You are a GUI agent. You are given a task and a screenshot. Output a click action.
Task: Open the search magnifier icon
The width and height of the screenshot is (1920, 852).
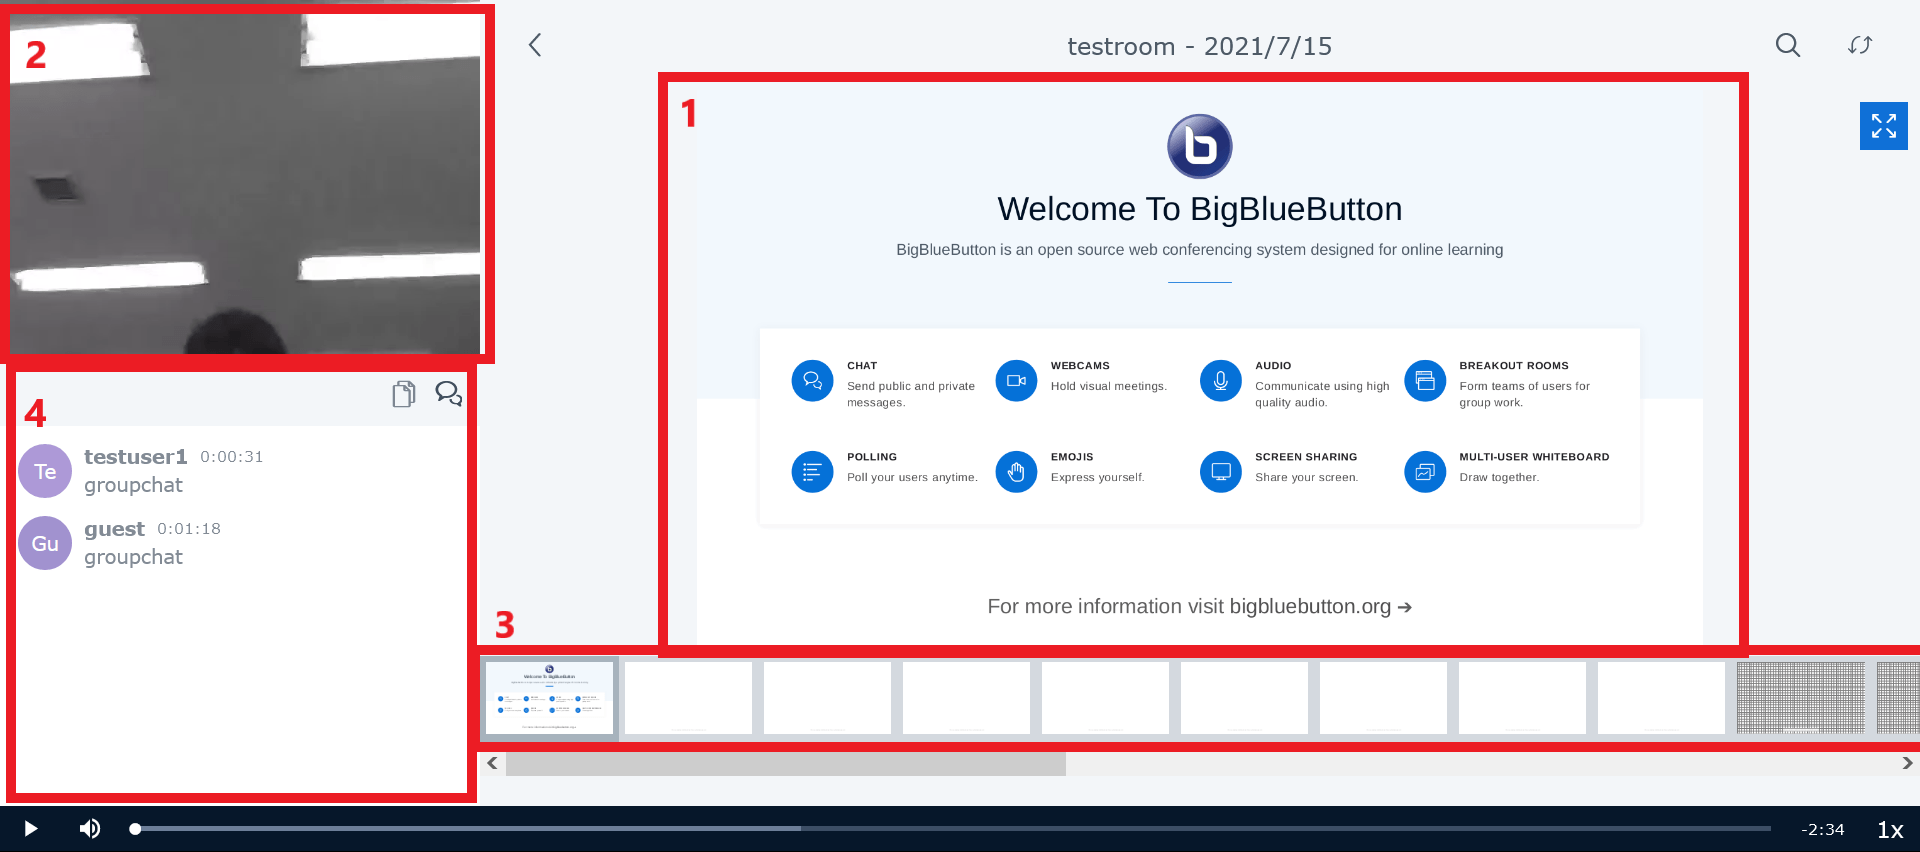tap(1788, 45)
